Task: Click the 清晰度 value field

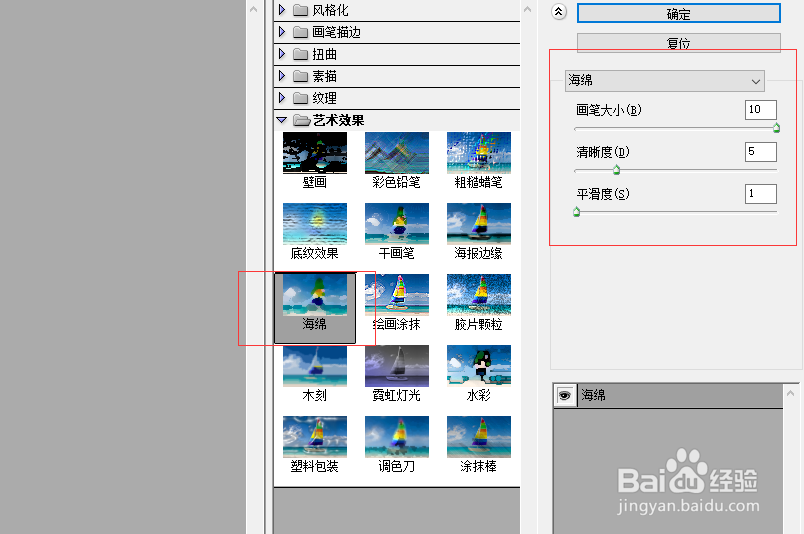Action: coord(760,152)
